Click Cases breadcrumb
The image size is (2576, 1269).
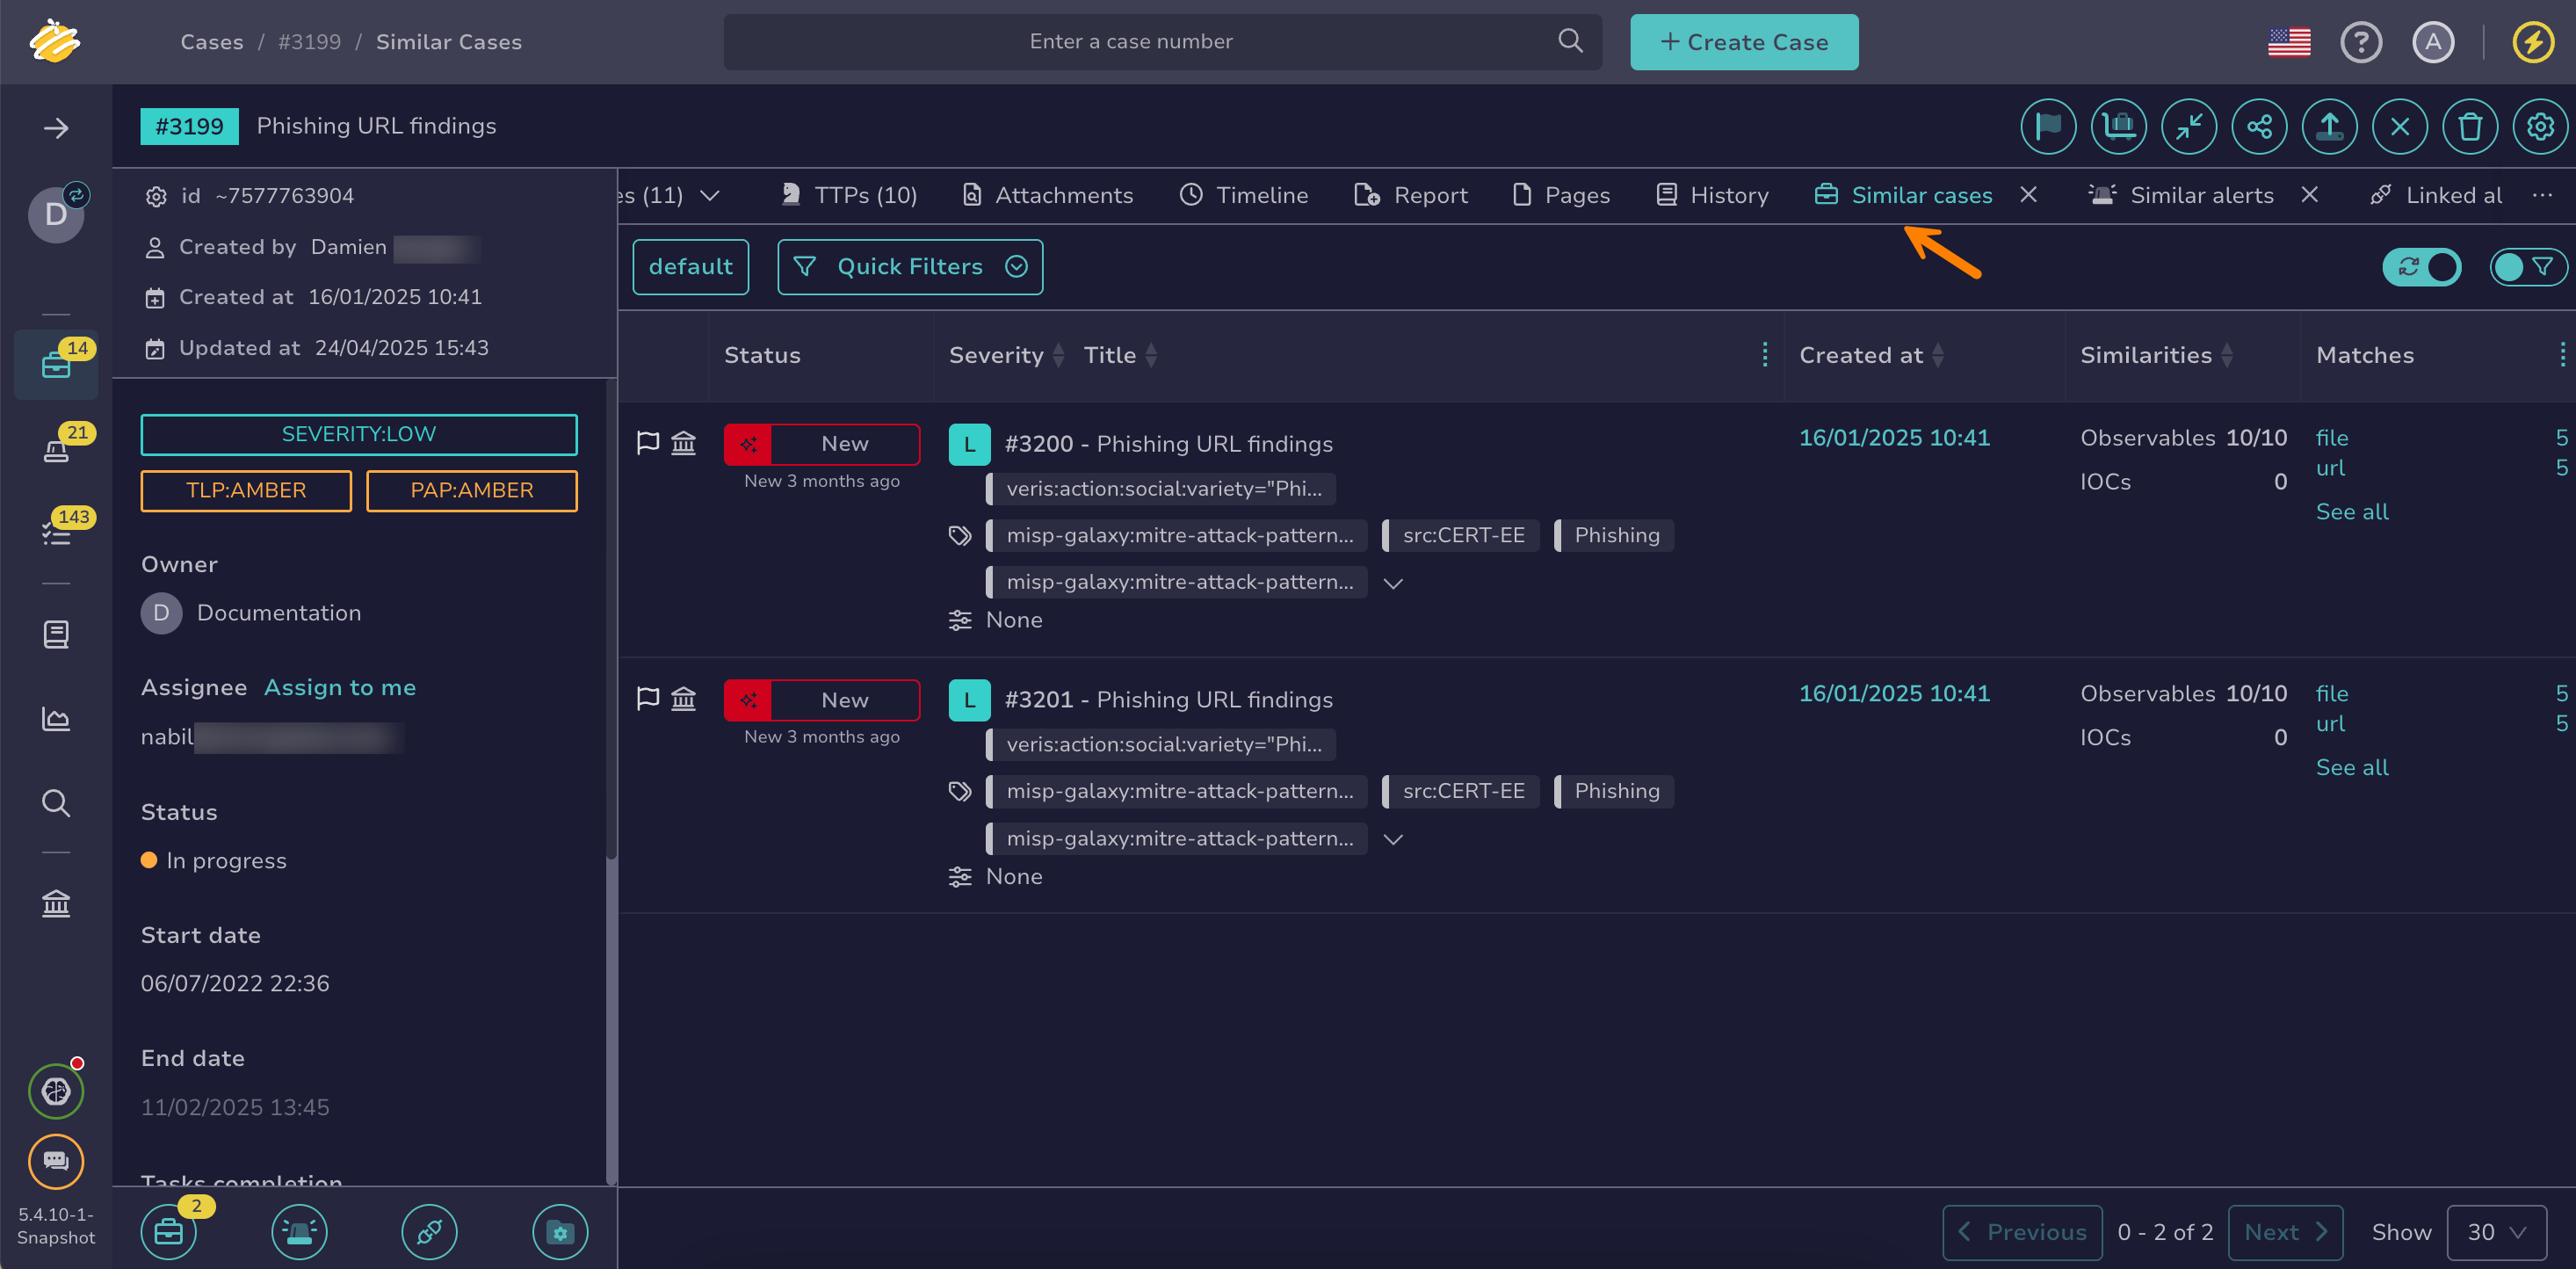click(212, 42)
